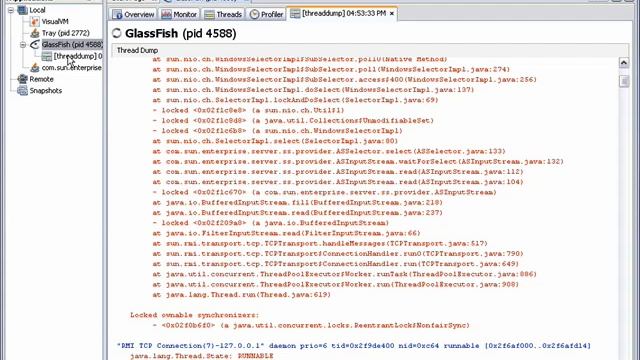This screenshot has height=360, width=640.
Task: Click the Profiler clock icon
Action: click(254, 14)
